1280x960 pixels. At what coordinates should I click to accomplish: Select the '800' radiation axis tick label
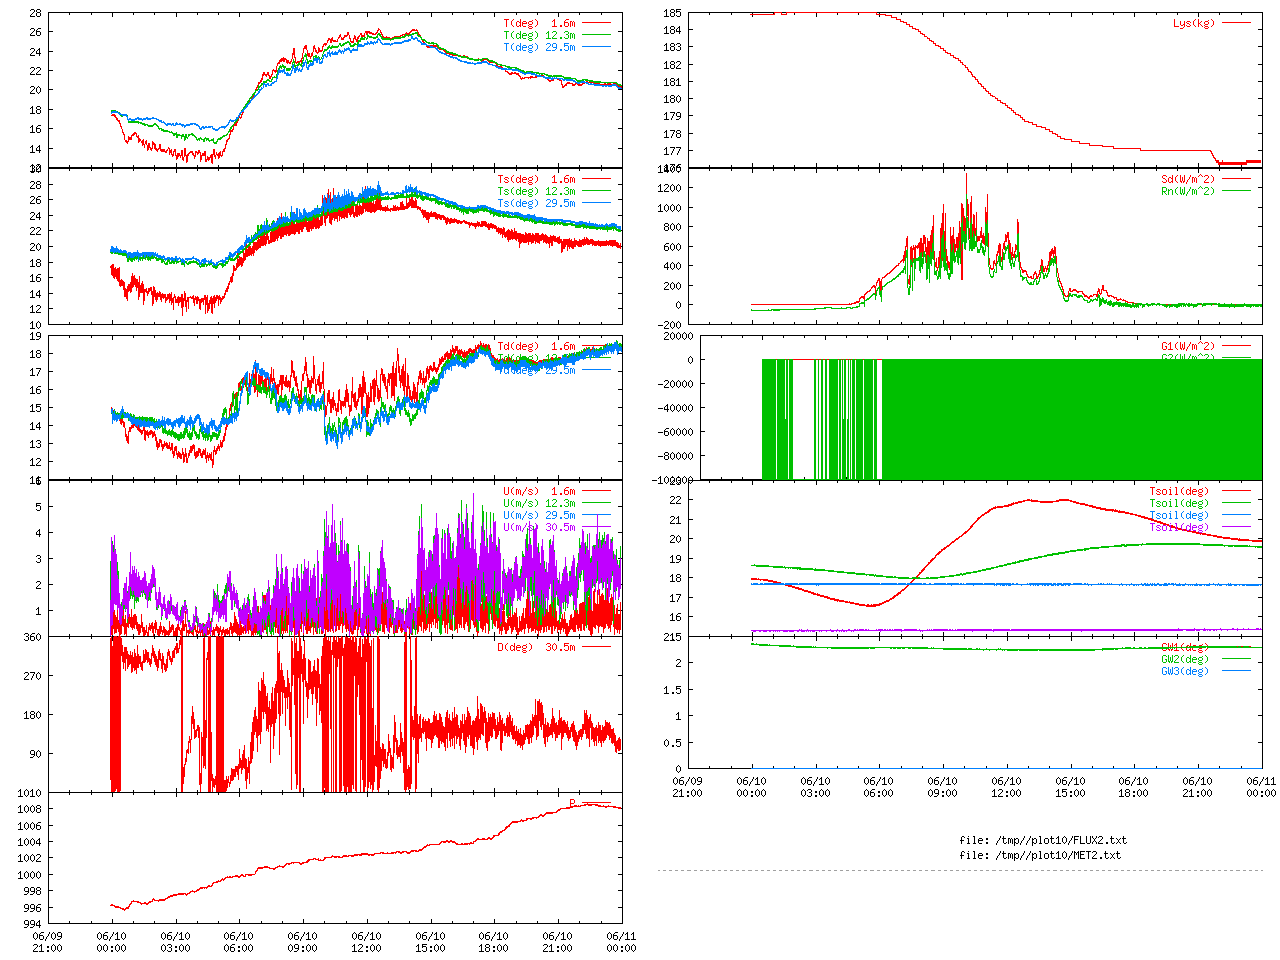[x=672, y=228]
